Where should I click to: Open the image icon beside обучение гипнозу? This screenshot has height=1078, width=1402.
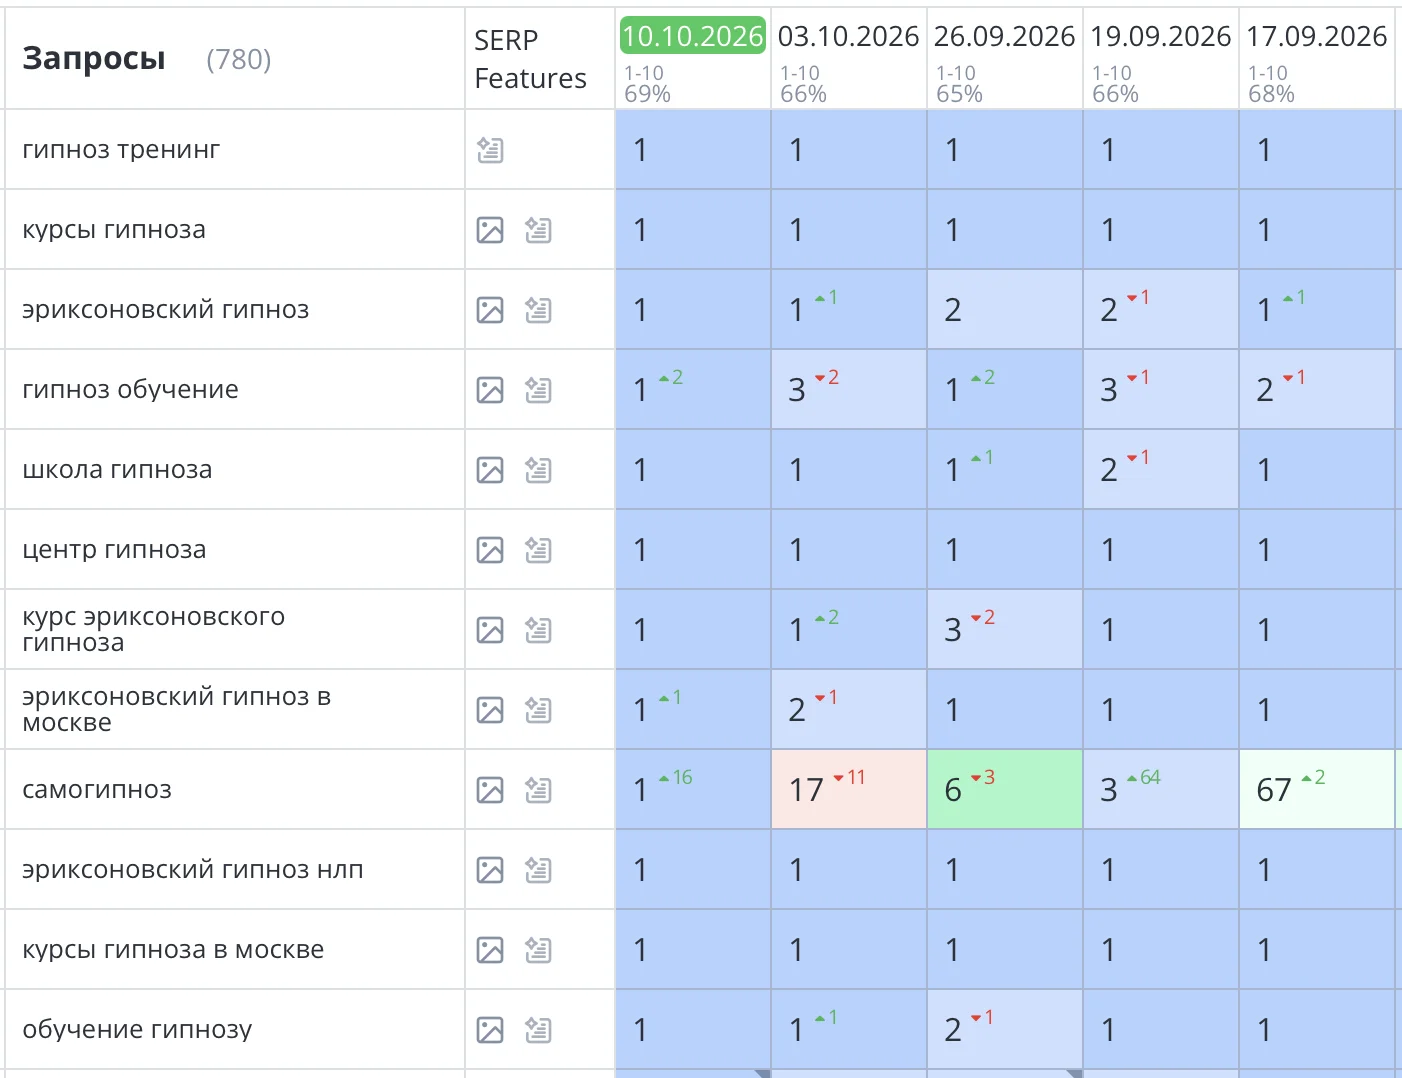tap(490, 1030)
